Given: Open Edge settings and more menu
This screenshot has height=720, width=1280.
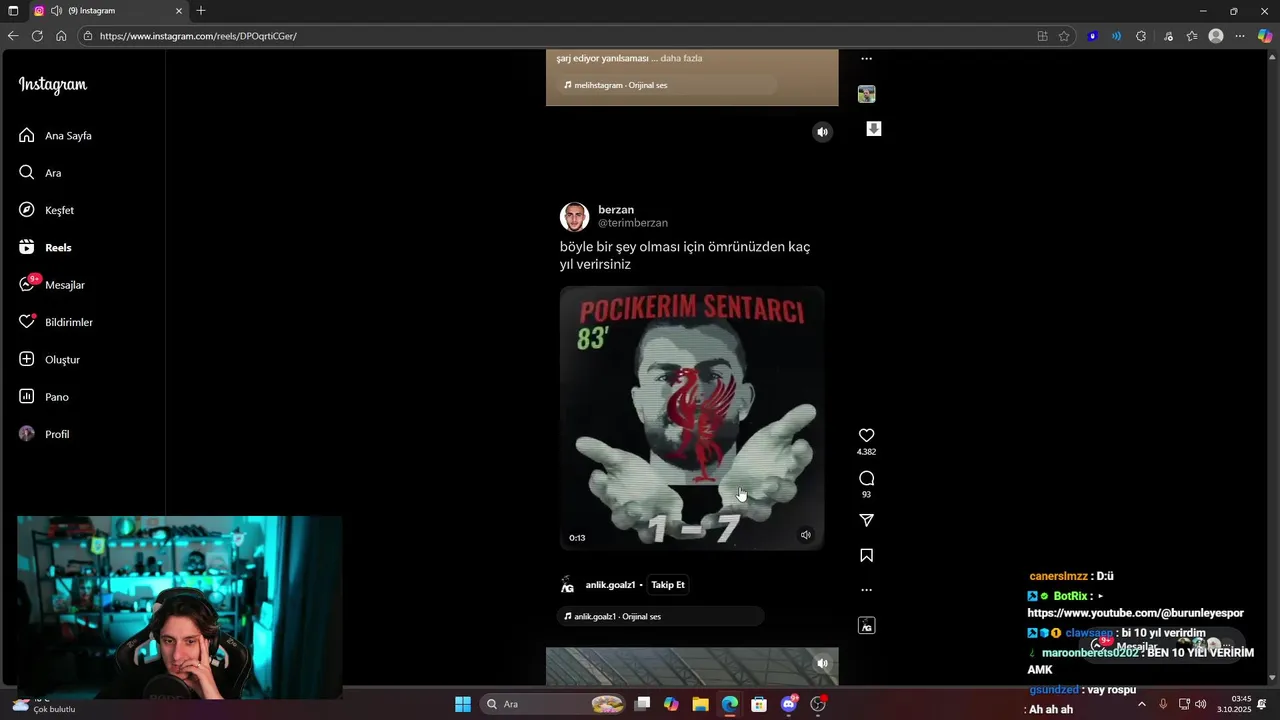Looking at the screenshot, I should click(1240, 36).
